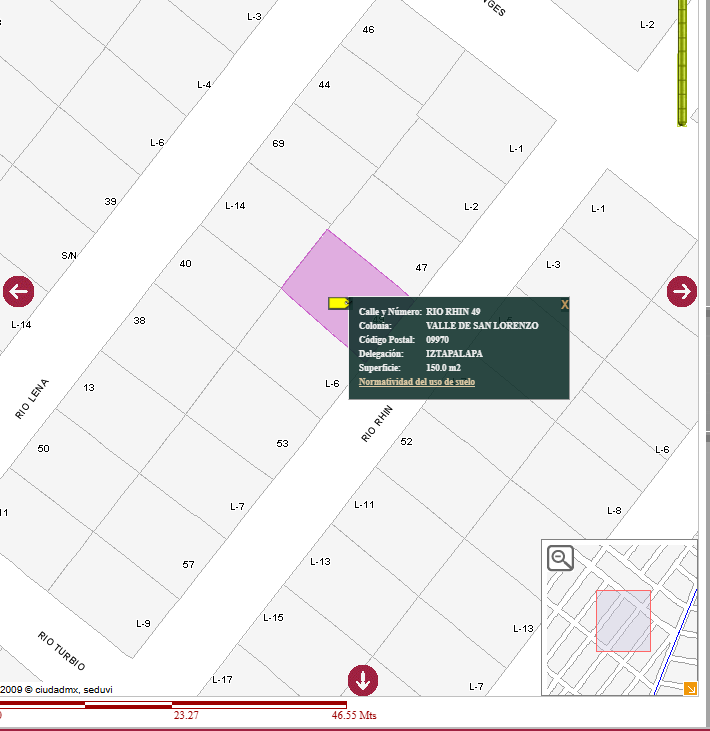
Task: Select parcel labeled 39
Action: tap(110, 202)
